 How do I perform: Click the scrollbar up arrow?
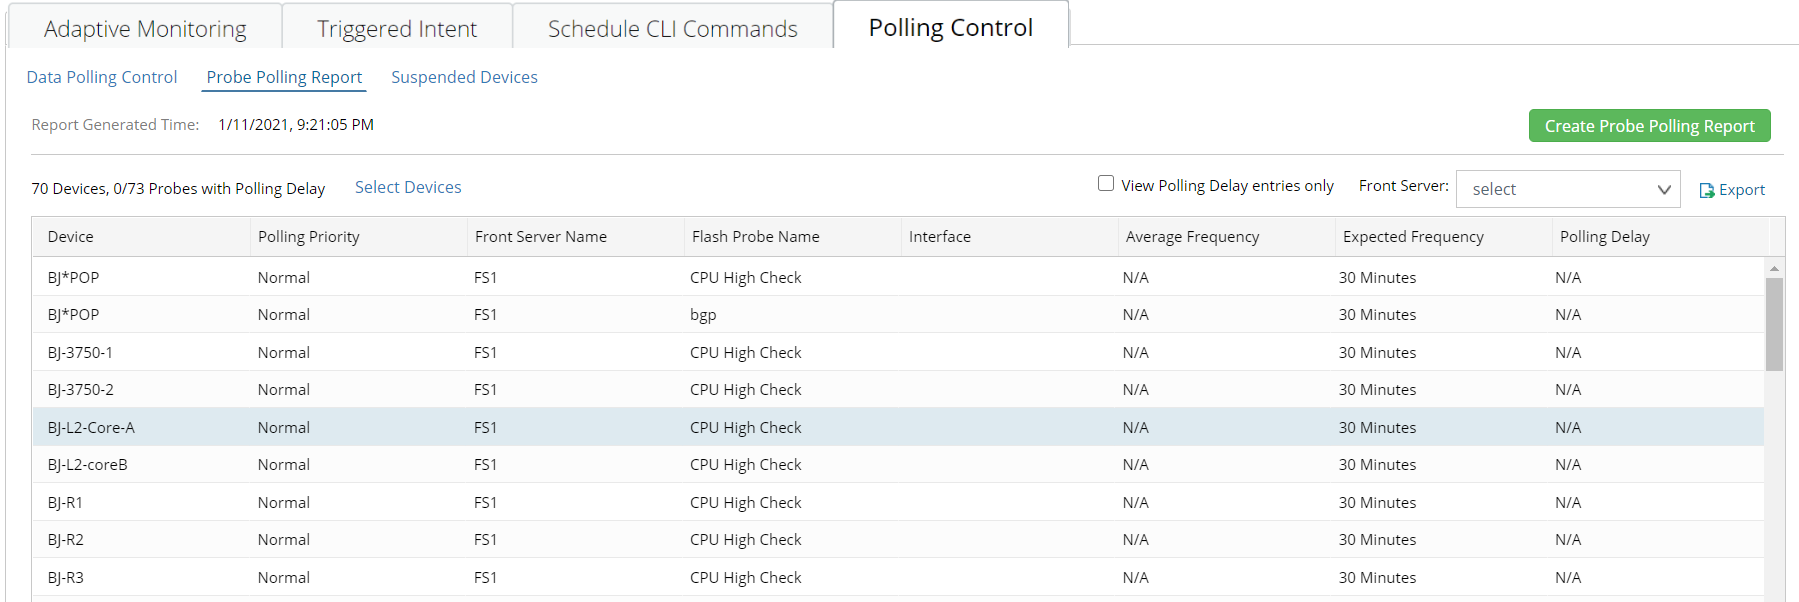(1774, 268)
